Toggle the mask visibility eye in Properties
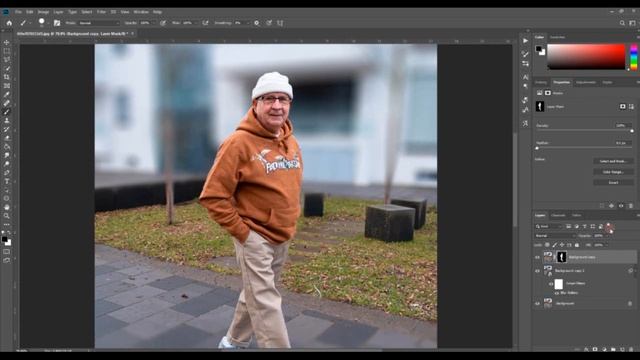This screenshot has width=640, height=360. tap(621, 206)
